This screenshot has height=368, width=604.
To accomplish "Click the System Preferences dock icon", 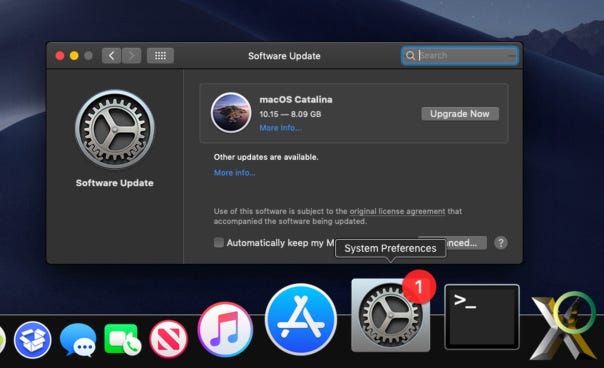I will (391, 315).
